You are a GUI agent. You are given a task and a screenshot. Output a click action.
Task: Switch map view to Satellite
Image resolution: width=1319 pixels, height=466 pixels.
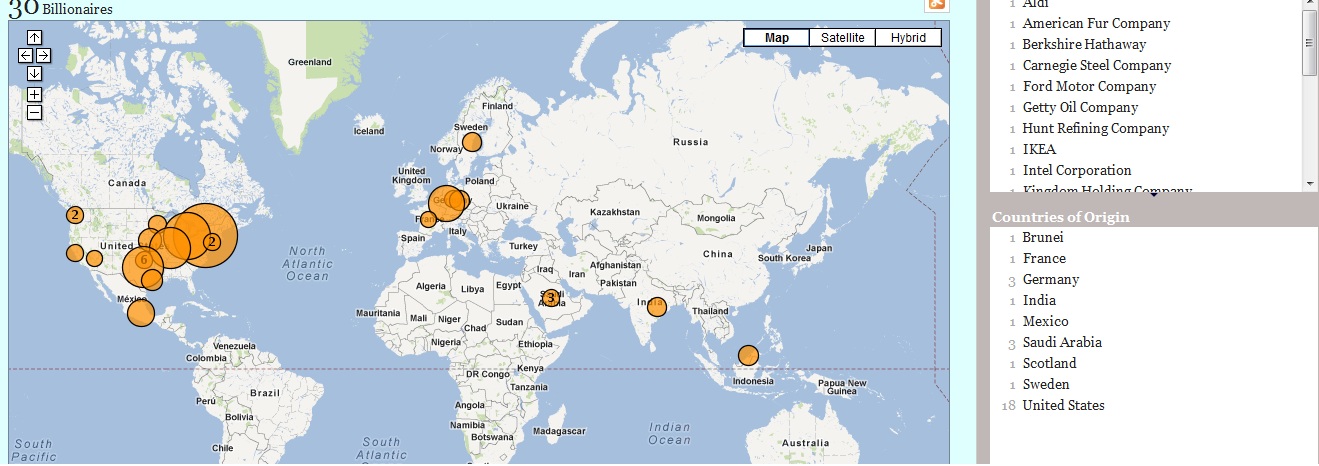pyautogui.click(x=843, y=38)
